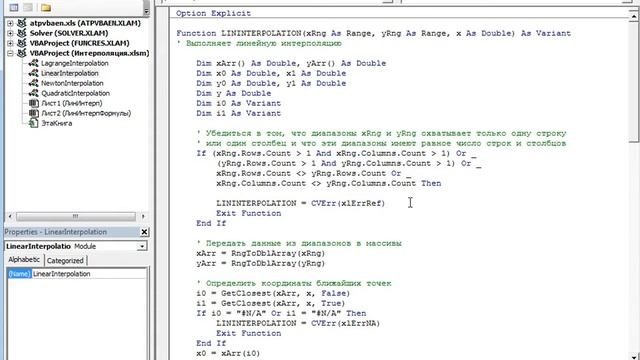The width and height of the screenshot is (640, 360).
Task: Select the Solver project icon
Action: tap(22, 33)
